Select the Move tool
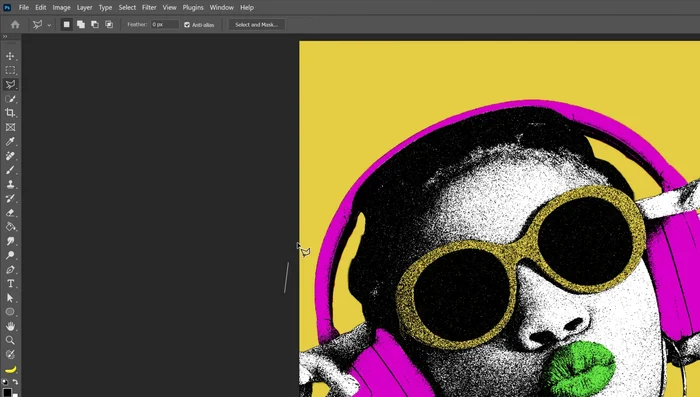700x397 pixels. (x=10, y=56)
